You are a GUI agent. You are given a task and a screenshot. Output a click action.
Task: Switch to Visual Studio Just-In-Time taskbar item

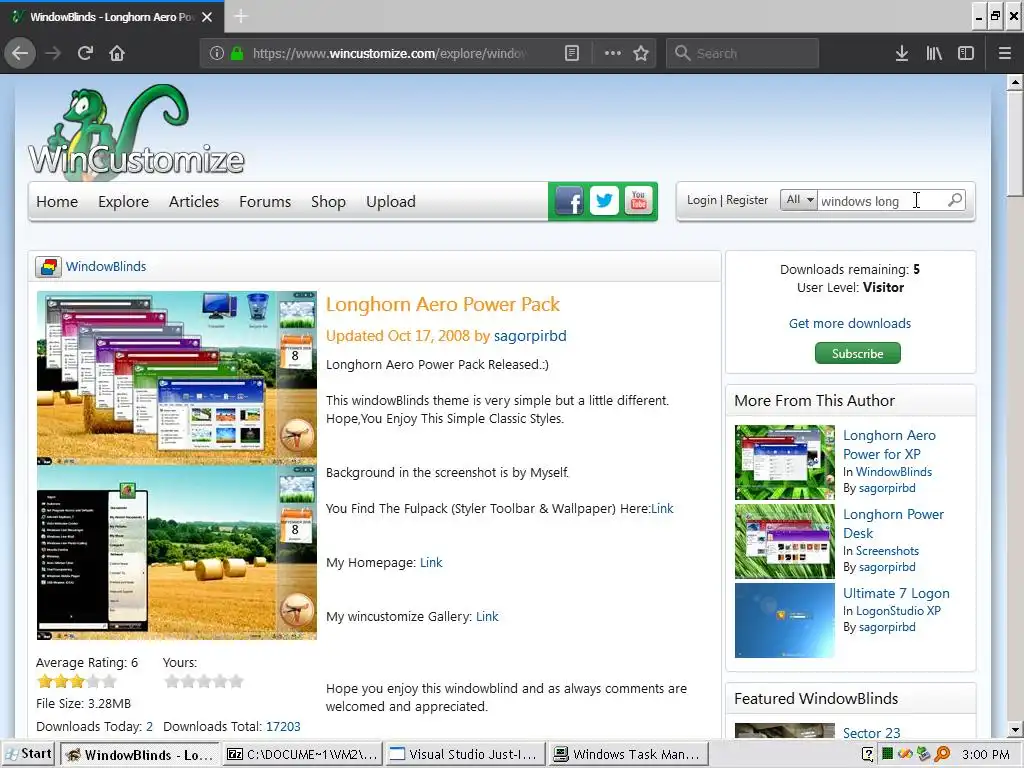click(465, 754)
